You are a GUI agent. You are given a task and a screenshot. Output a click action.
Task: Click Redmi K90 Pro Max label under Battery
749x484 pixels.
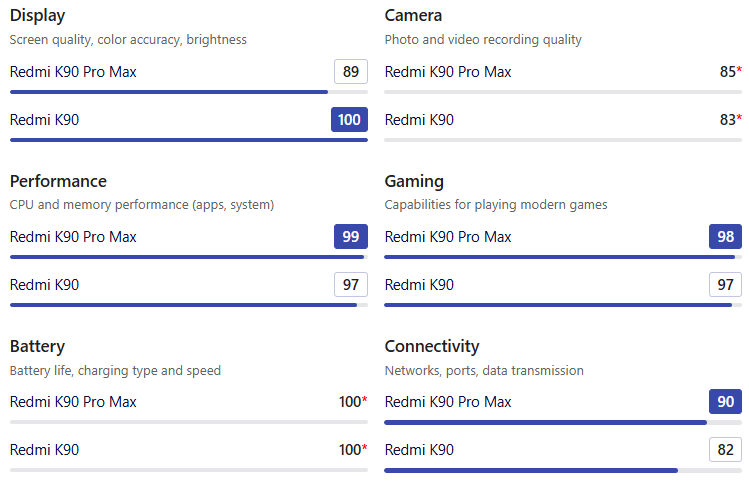(73, 402)
